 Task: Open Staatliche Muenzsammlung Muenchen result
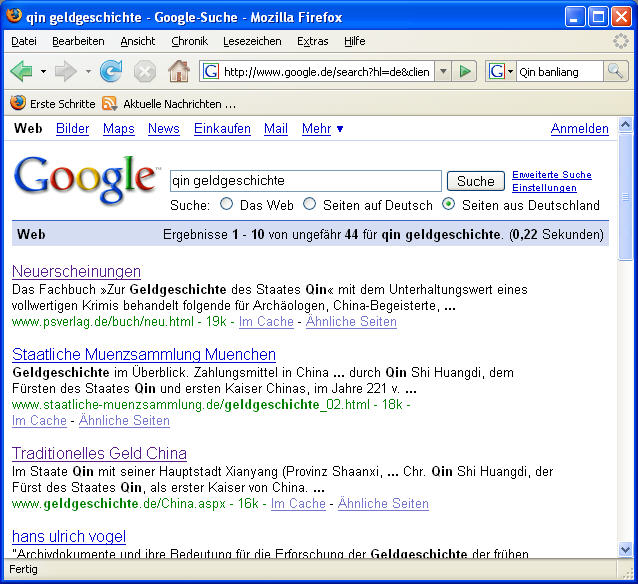tap(144, 354)
